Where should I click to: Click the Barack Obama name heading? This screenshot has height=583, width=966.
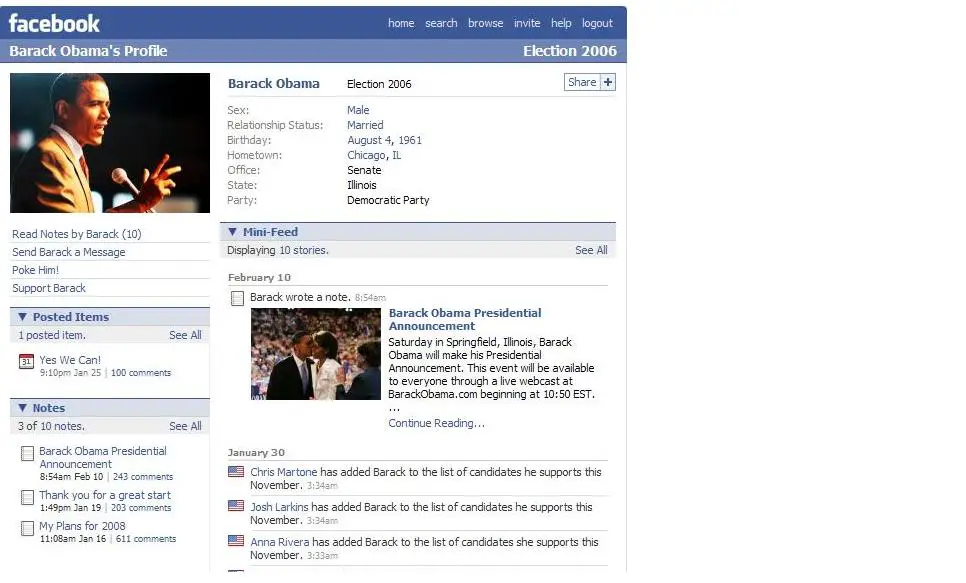tap(274, 84)
